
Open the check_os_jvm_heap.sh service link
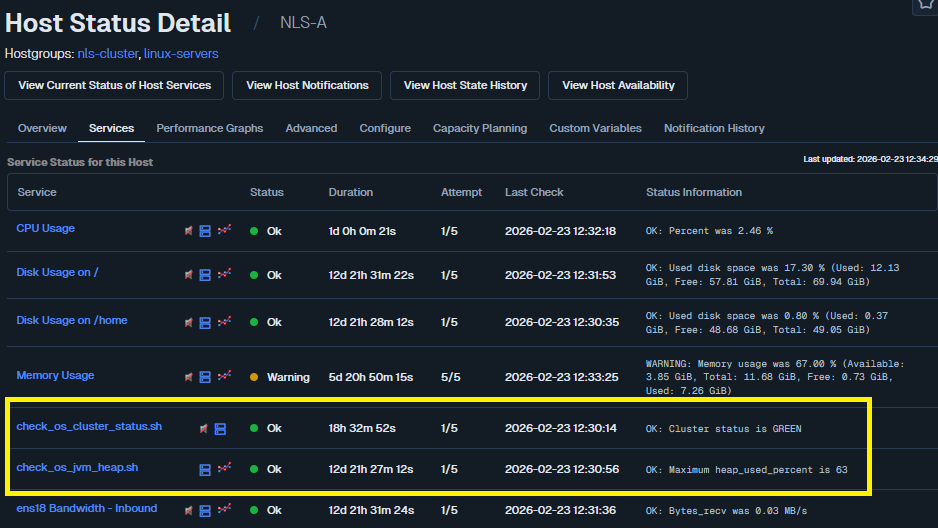77,467
